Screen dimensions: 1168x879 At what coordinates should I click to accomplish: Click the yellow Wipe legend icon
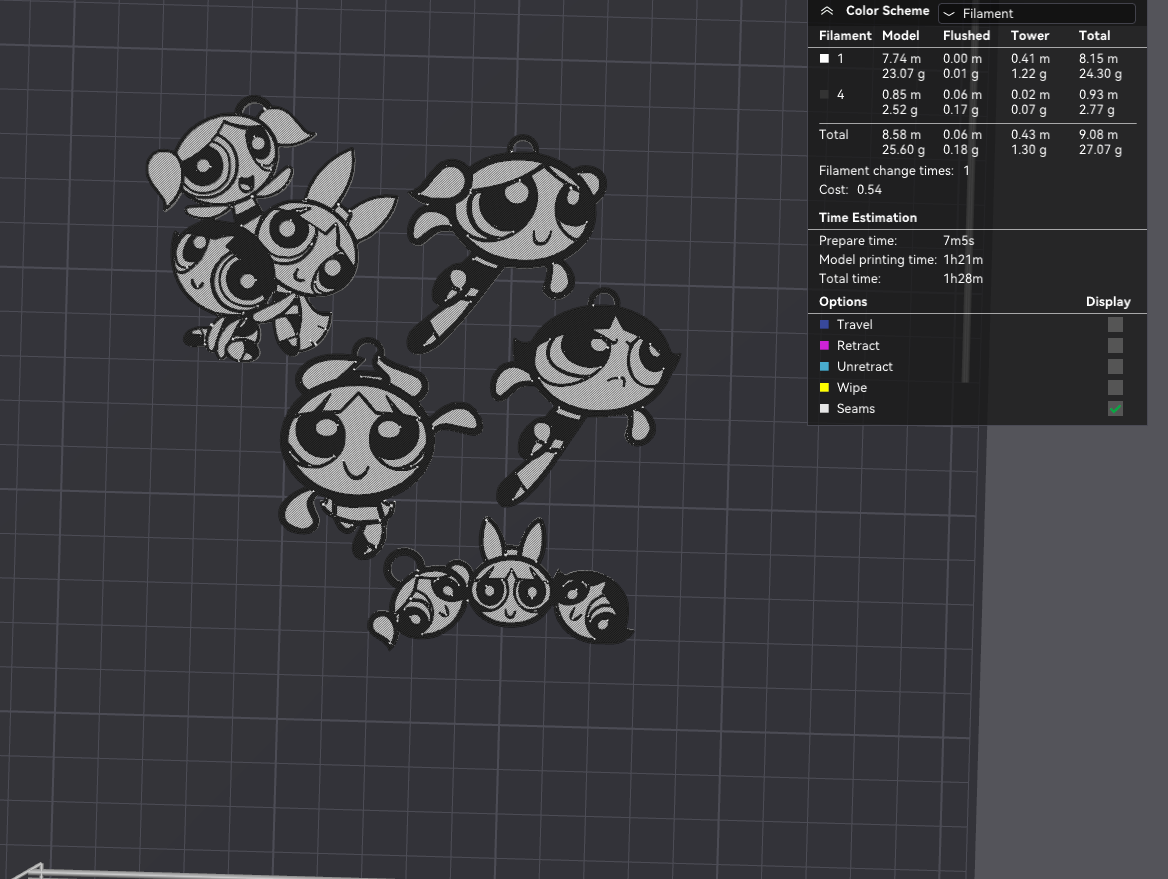coord(824,387)
